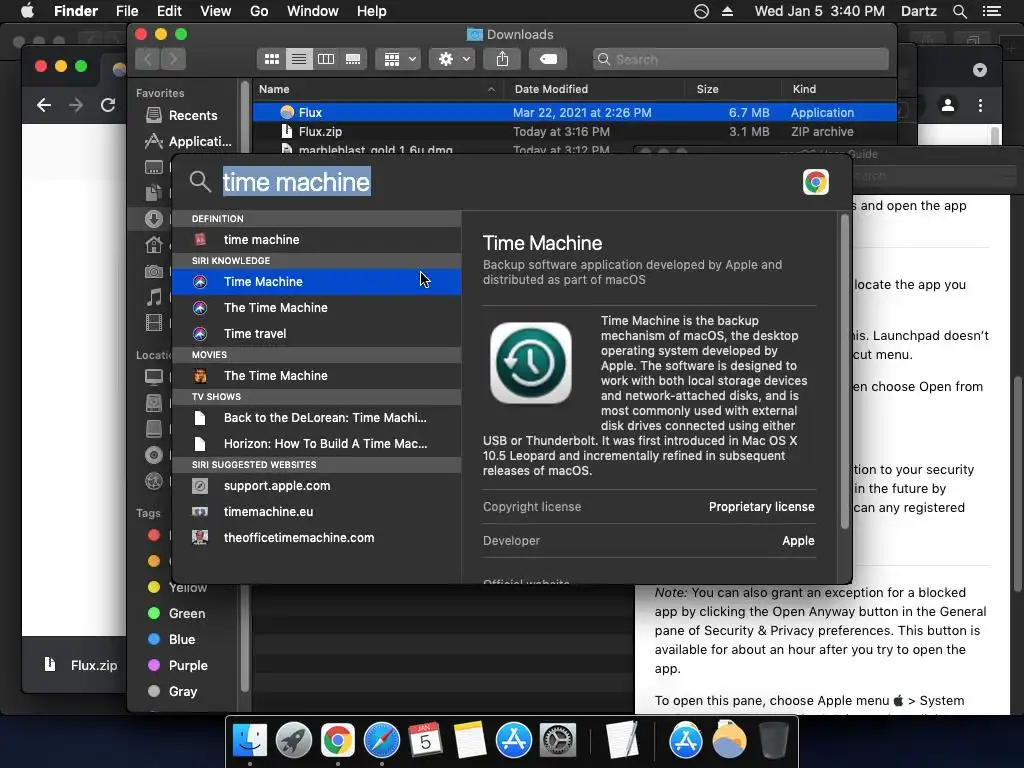Image resolution: width=1024 pixels, height=768 pixels.
Task: Select the Blue tag color dot
Action: [154, 639]
